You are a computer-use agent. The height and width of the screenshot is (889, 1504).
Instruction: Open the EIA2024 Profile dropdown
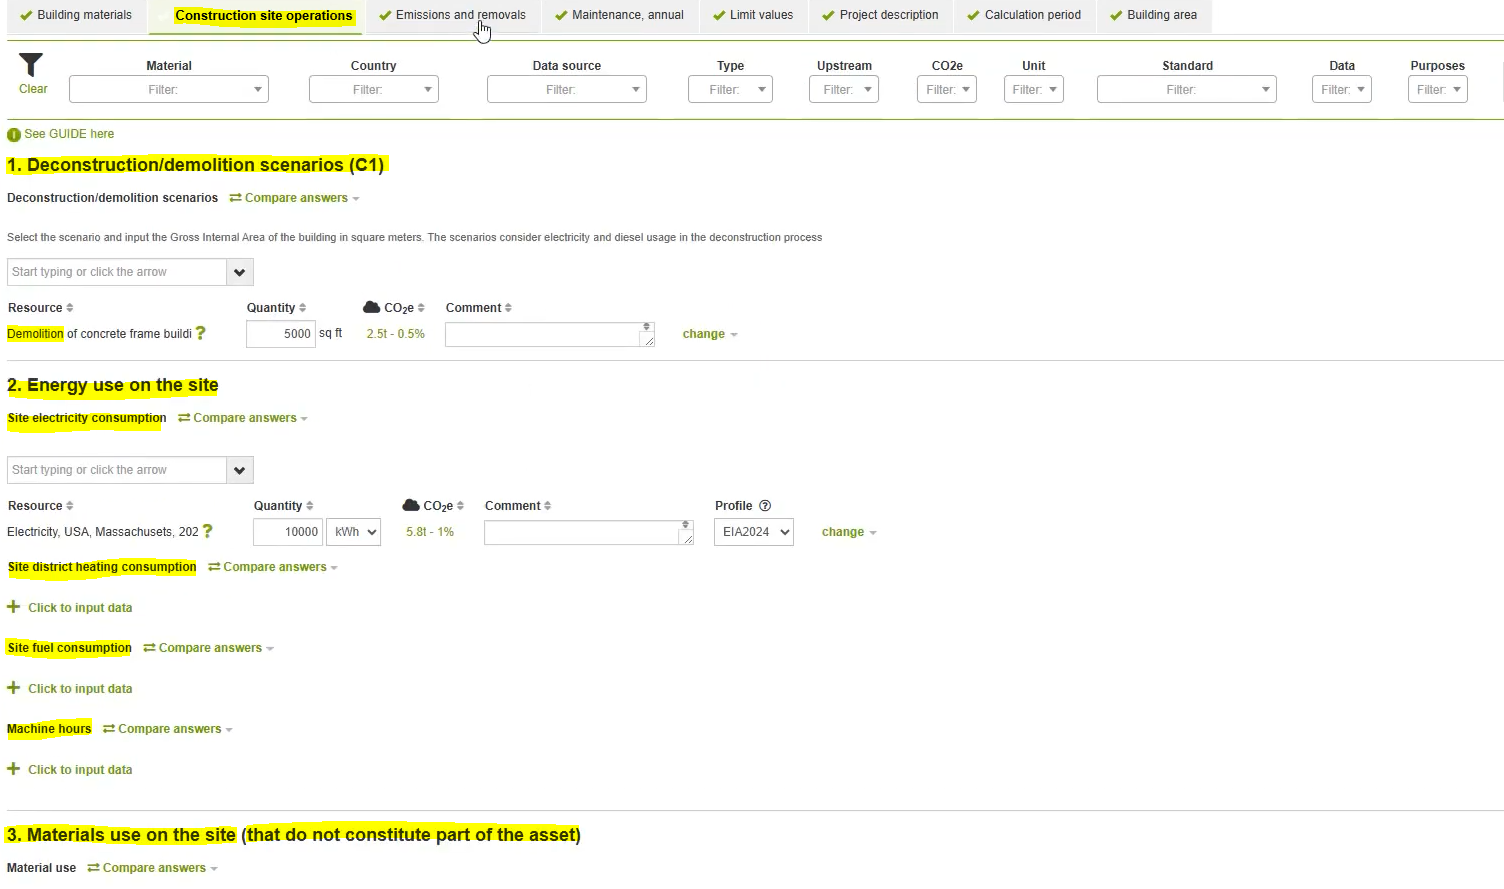click(x=753, y=531)
